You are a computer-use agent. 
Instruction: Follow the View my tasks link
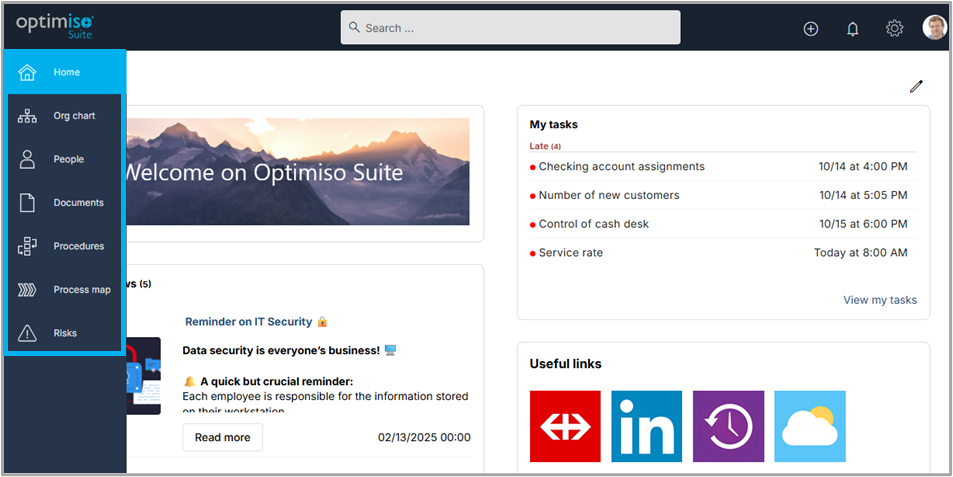pos(879,300)
